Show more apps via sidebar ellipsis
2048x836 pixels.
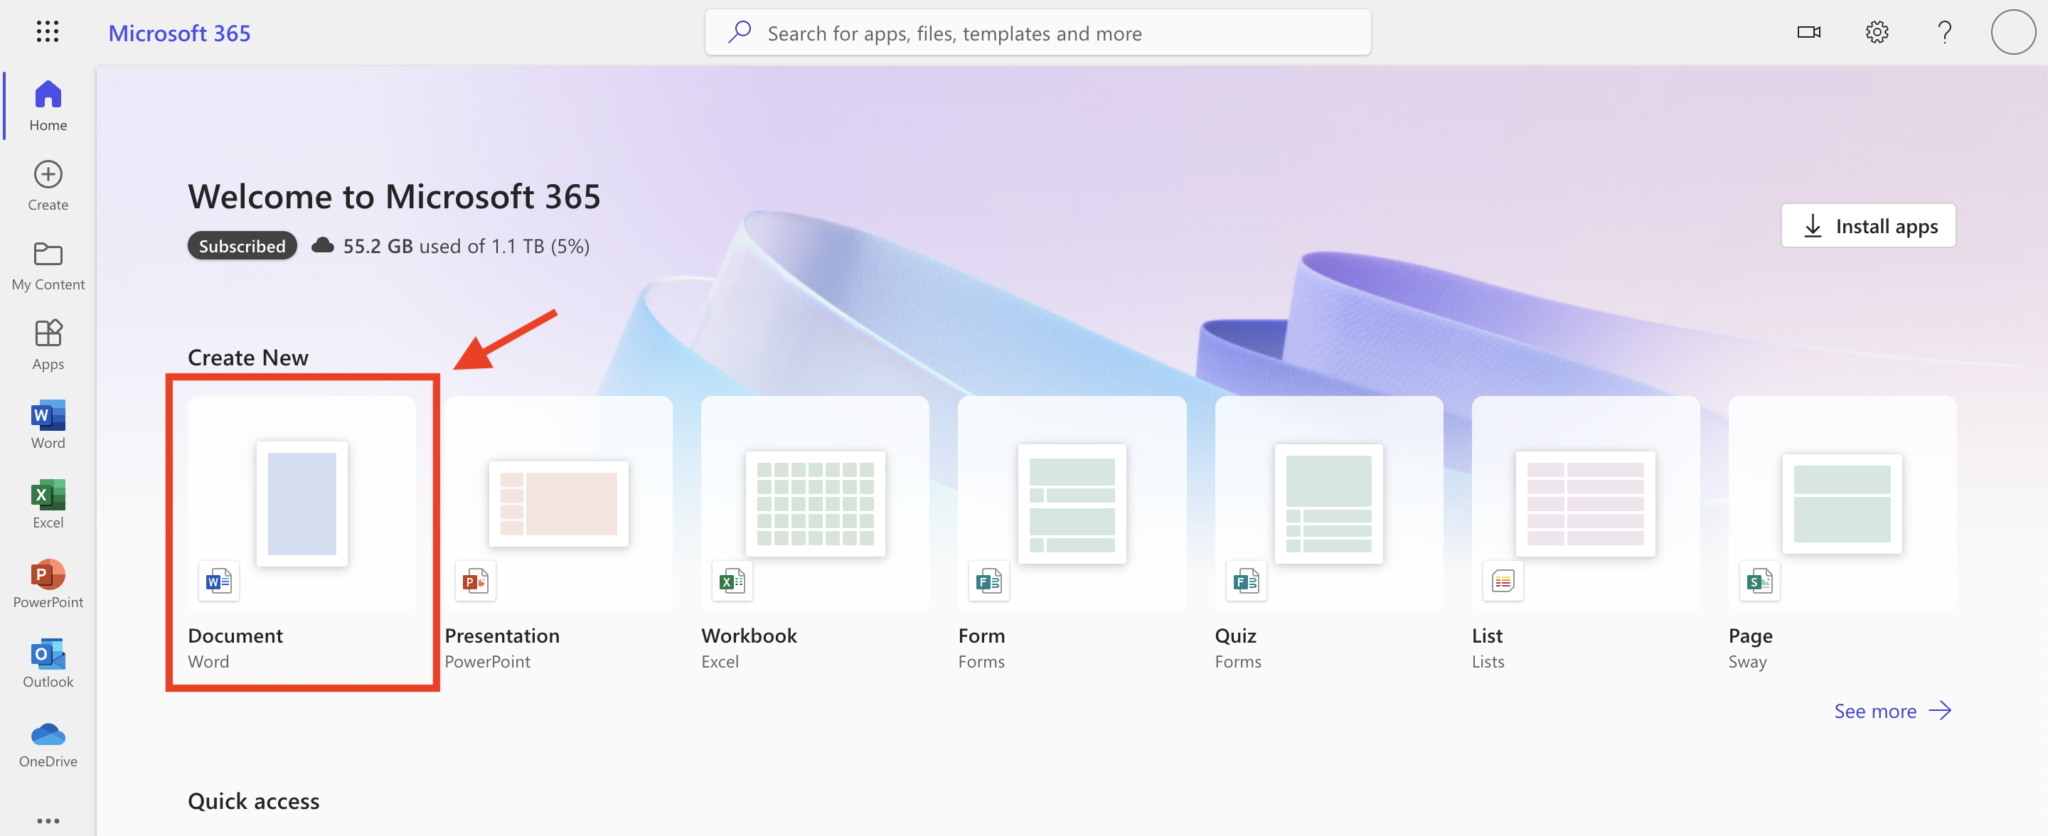48,821
